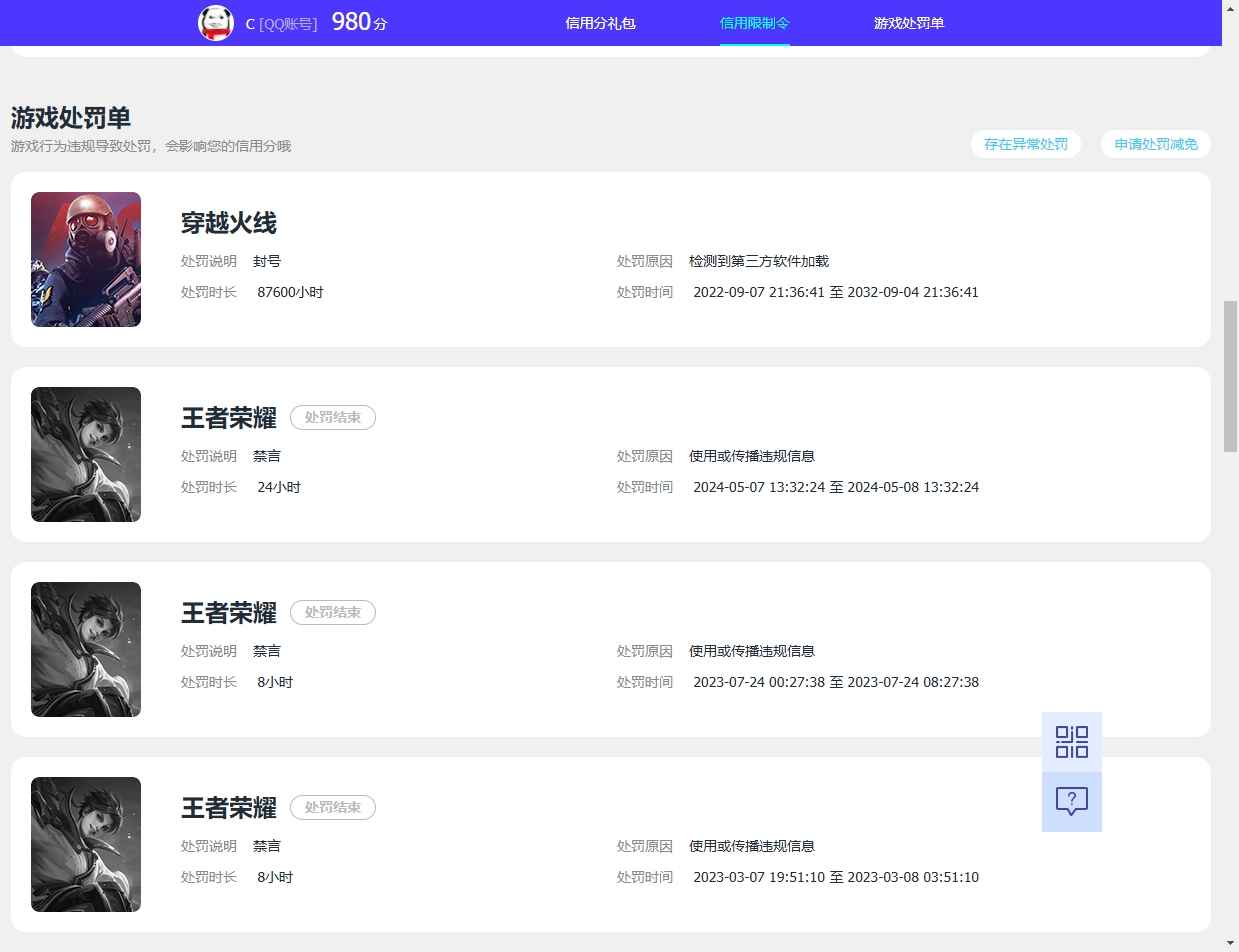
Task: Click the 检测到第三方软件加载 reason text
Action: 759,261
